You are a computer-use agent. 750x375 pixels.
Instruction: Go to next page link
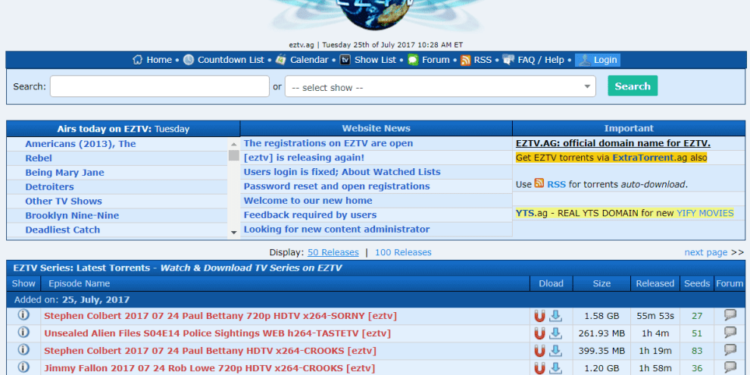(x=706, y=252)
